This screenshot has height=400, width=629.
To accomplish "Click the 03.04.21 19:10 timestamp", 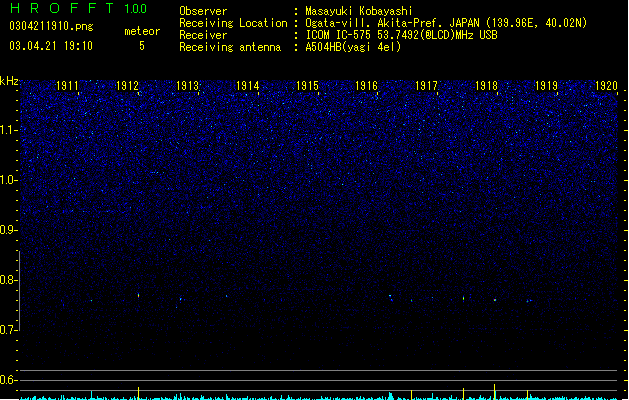I will pyautogui.click(x=51, y=46).
